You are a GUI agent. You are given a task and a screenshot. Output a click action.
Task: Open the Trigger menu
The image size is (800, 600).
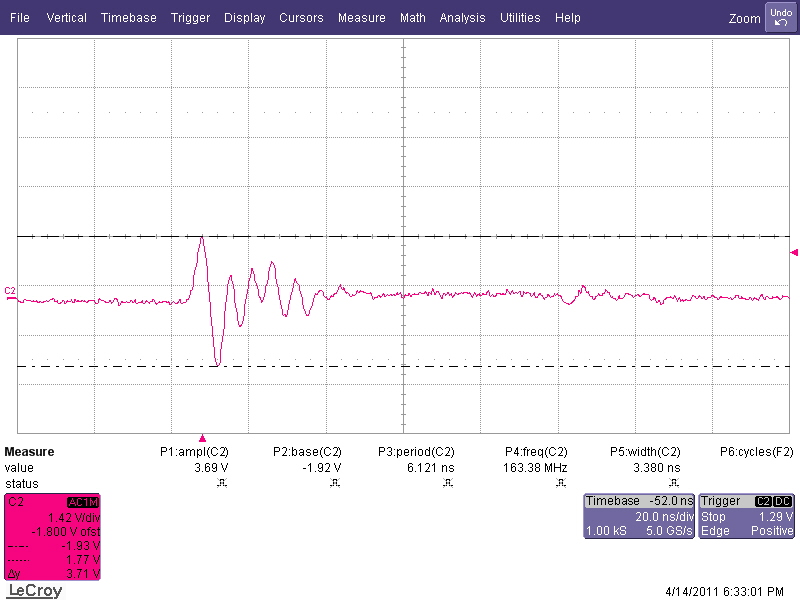coord(190,18)
